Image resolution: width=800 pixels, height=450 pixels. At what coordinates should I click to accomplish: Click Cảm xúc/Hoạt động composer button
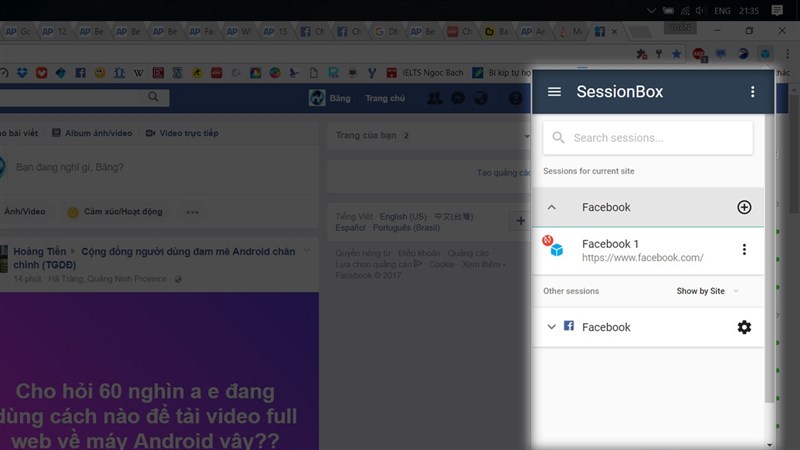(115, 212)
